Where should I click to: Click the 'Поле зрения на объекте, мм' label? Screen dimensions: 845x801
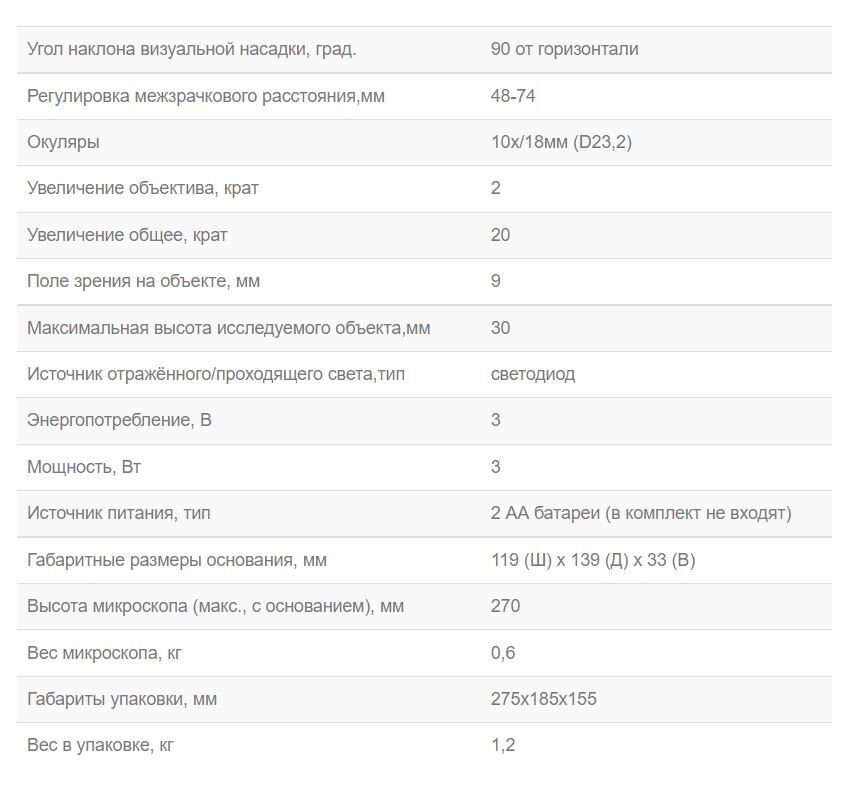pos(143,281)
